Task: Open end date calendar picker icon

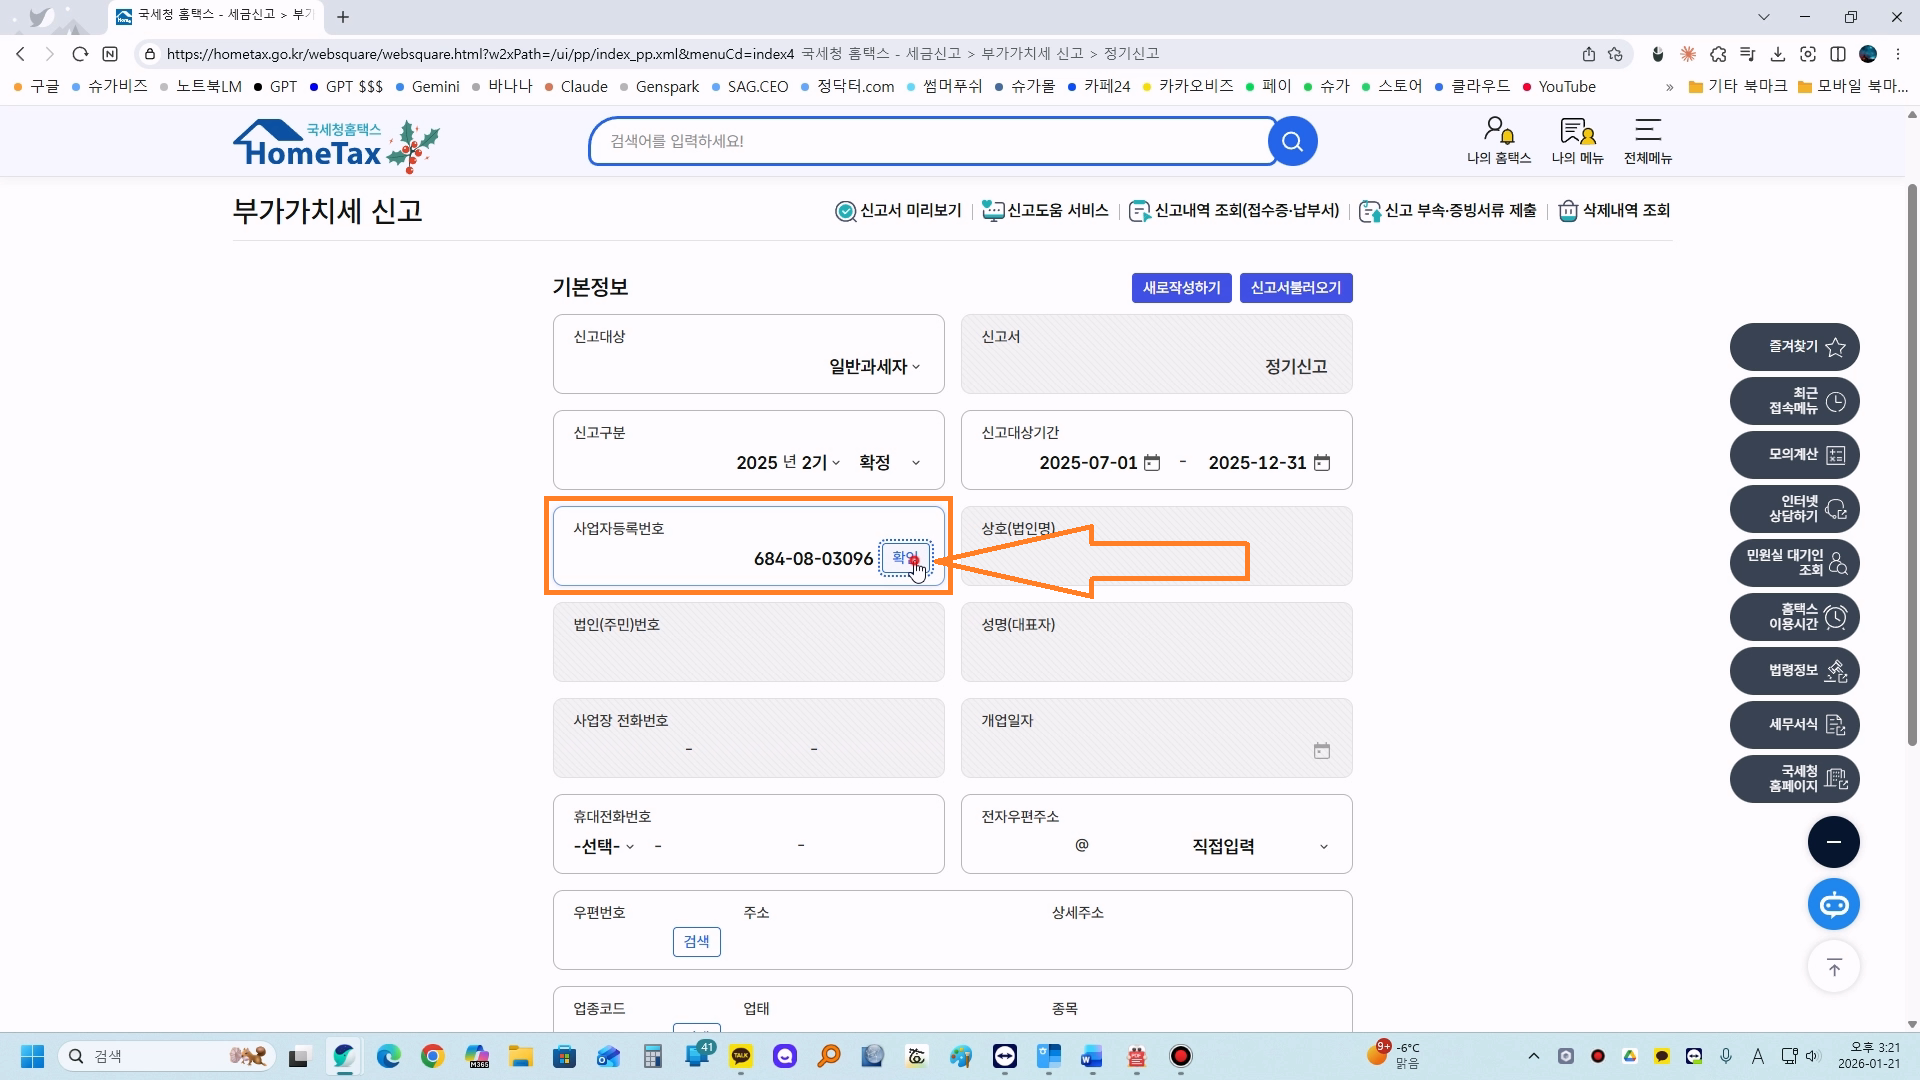Action: point(1321,463)
